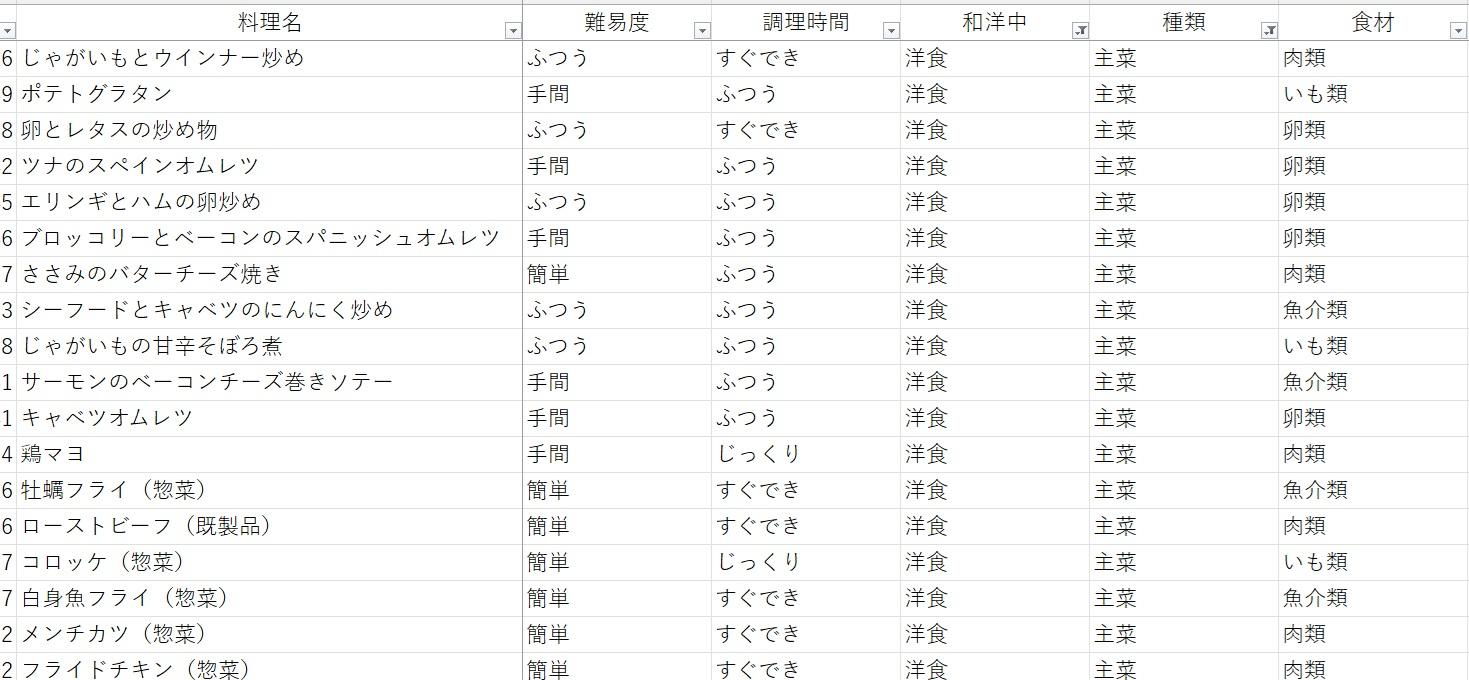Open the 難易度 column filter dropdown
This screenshot has width=1469, height=680.
702,31
